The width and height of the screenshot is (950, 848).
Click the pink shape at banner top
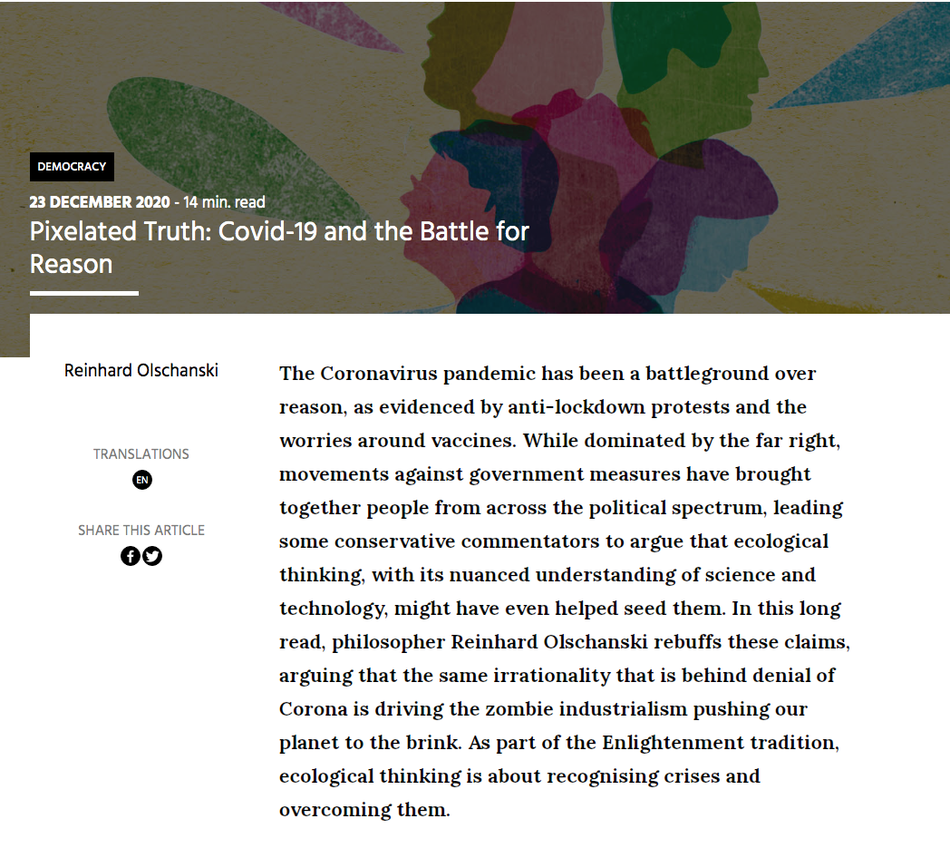click(333, 24)
